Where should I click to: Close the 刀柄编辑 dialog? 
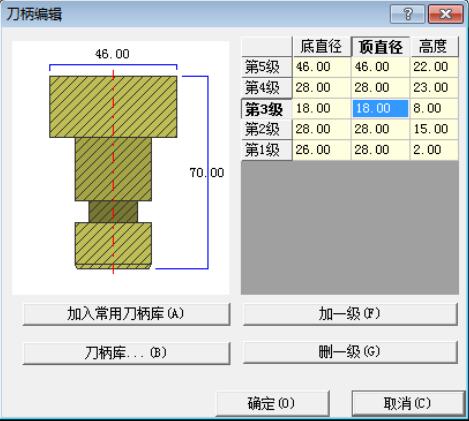pyautogui.click(x=446, y=14)
